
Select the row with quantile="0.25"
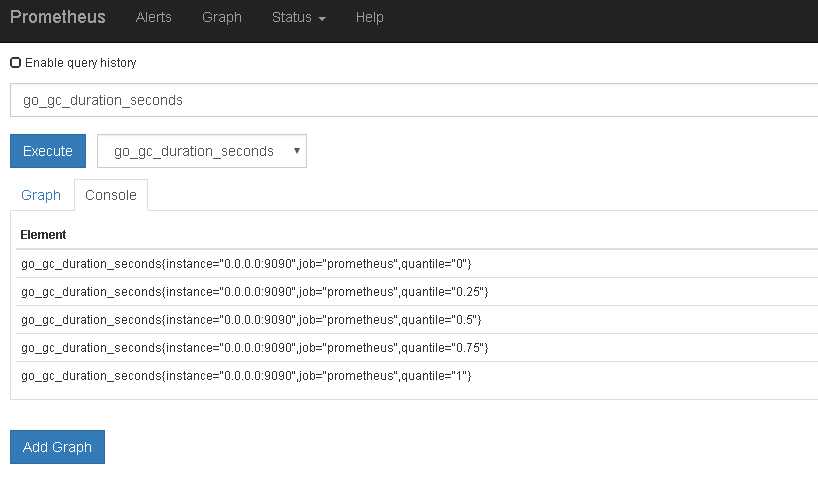pos(417,292)
